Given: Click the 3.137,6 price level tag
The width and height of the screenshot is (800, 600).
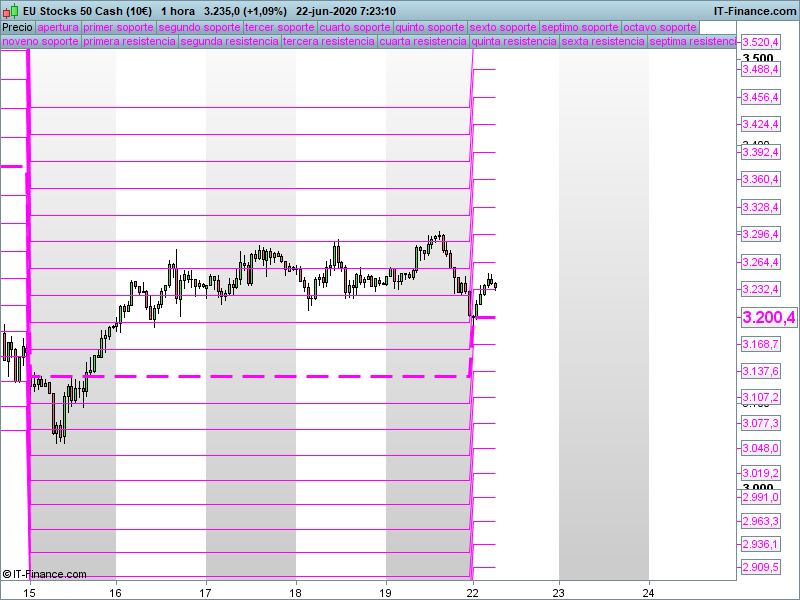Looking at the screenshot, I should pos(760,371).
